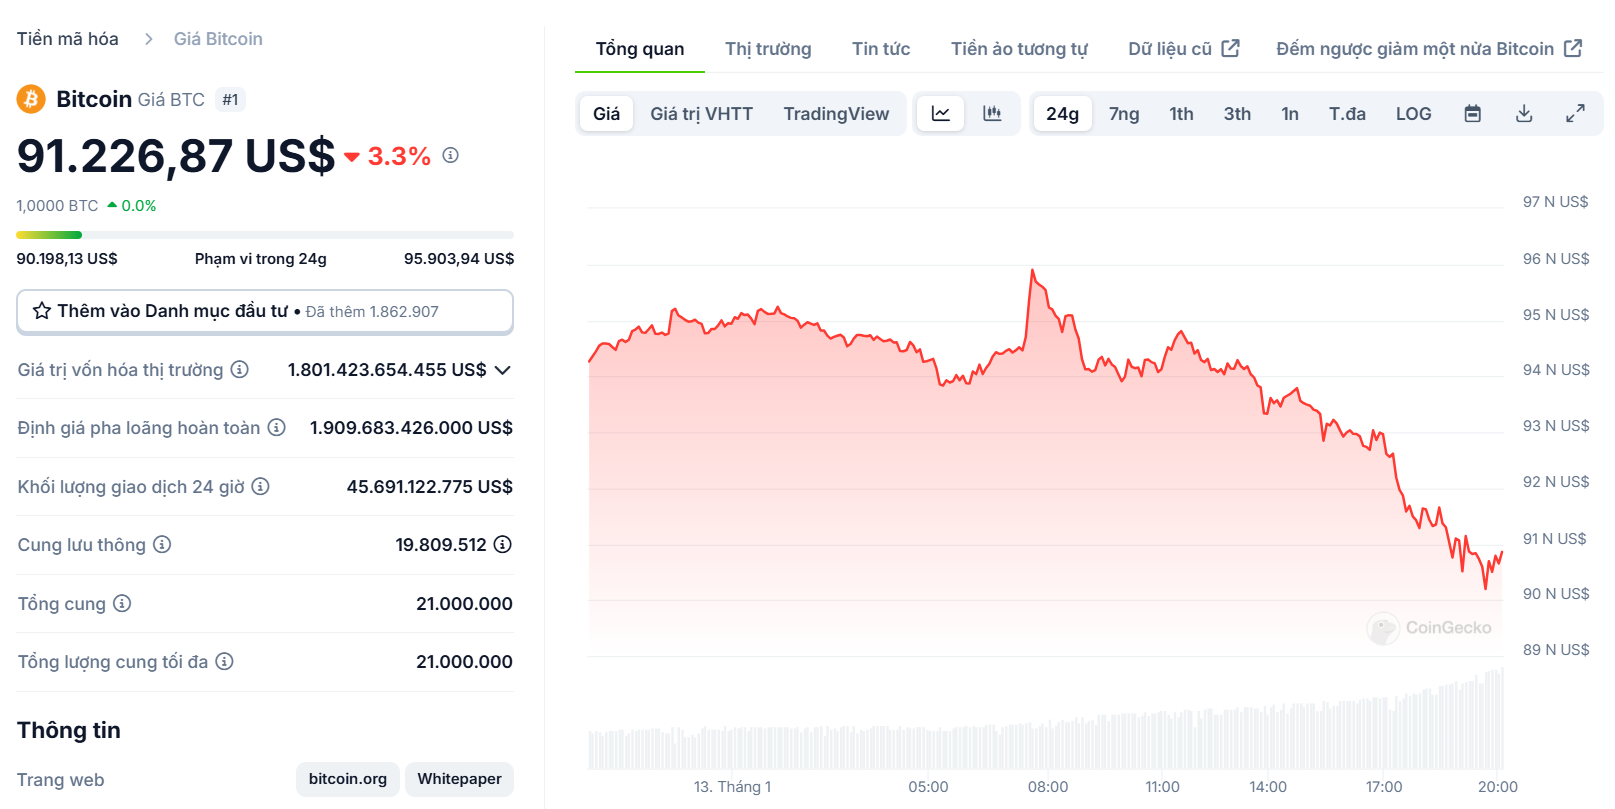Click external link icon beside Đếm ngược giảm một nửa
This screenshot has width=1615, height=809.
[1573, 48]
